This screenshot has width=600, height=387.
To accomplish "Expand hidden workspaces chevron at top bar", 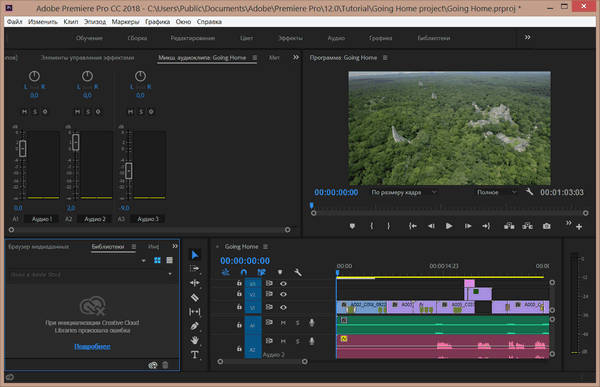I will tap(527, 38).
